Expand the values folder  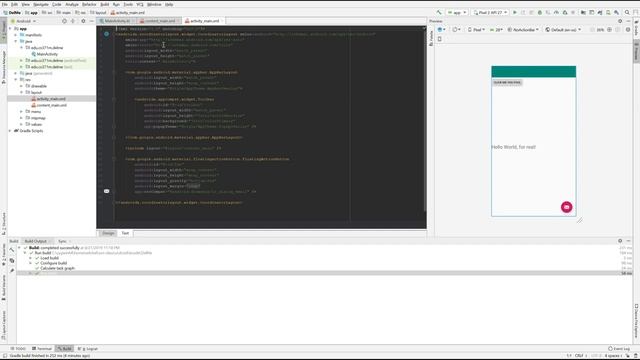pyautogui.click(x=22, y=124)
